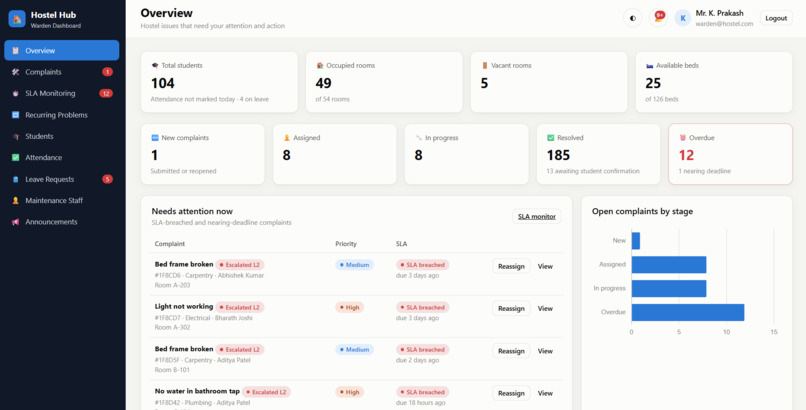Click the Recurring Problems icon in sidebar
The height and width of the screenshot is (410, 806).
[15, 115]
